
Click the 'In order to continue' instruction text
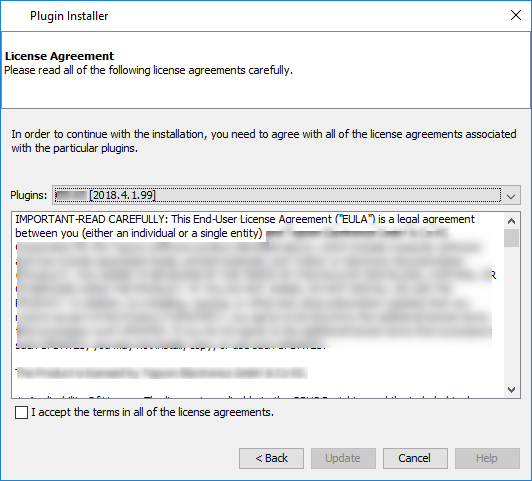pyautogui.click(x=264, y=141)
